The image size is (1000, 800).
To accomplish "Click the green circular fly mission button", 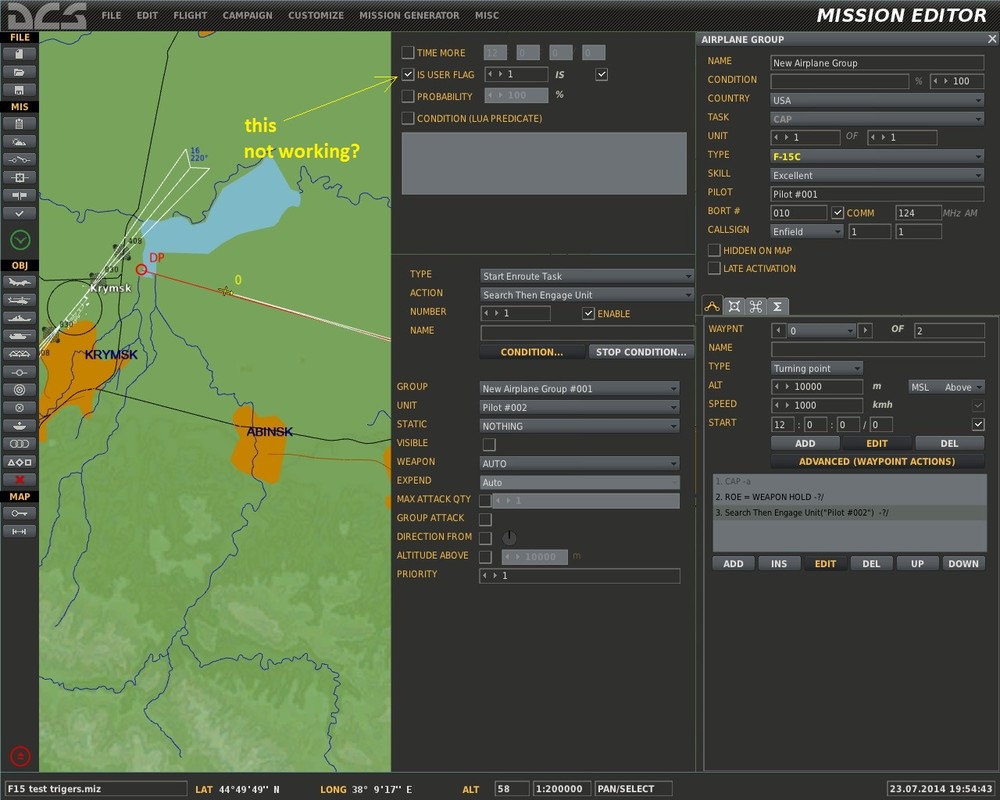I will click(x=20, y=240).
